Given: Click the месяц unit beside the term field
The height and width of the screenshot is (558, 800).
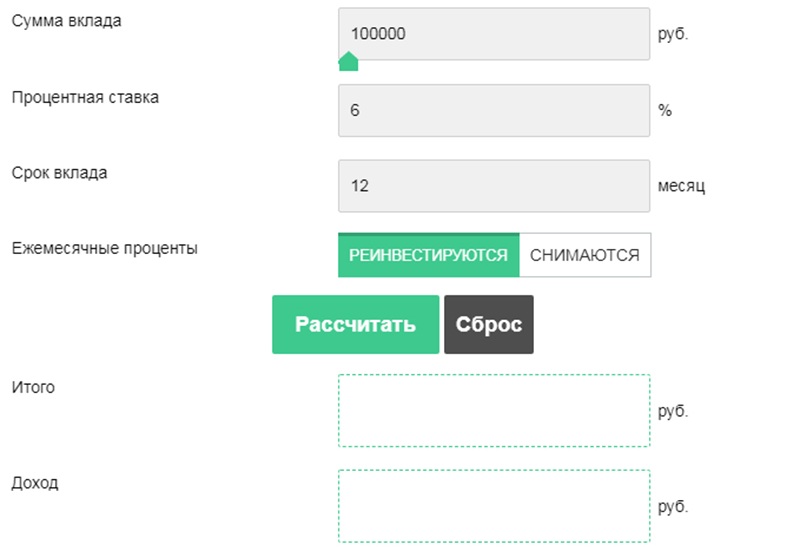Looking at the screenshot, I should [x=682, y=186].
